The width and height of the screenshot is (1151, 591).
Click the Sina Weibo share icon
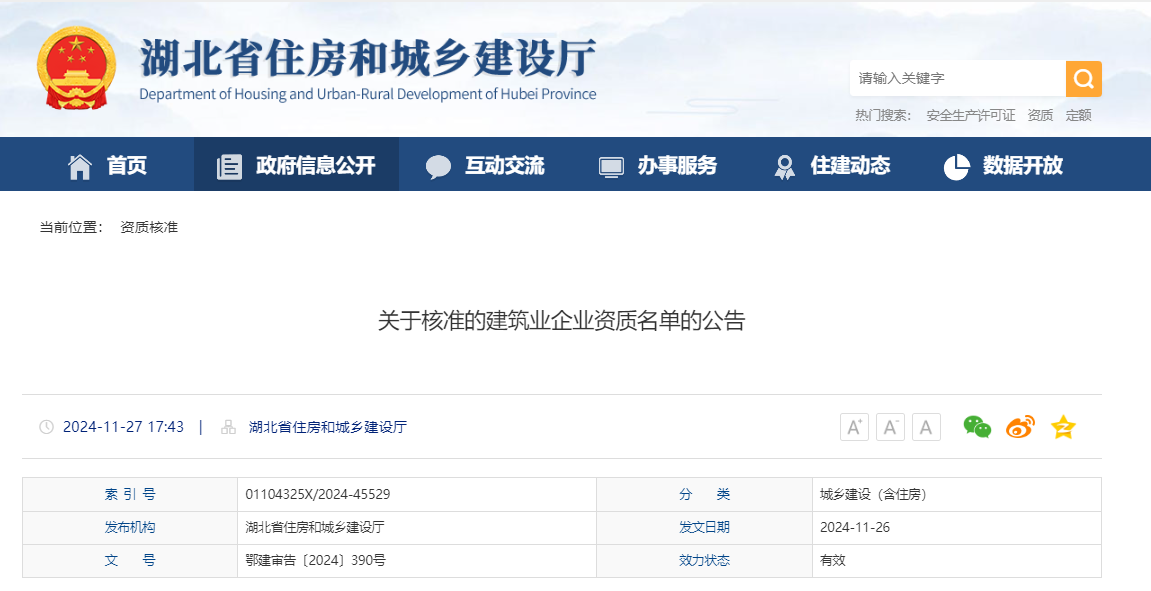coord(1020,427)
